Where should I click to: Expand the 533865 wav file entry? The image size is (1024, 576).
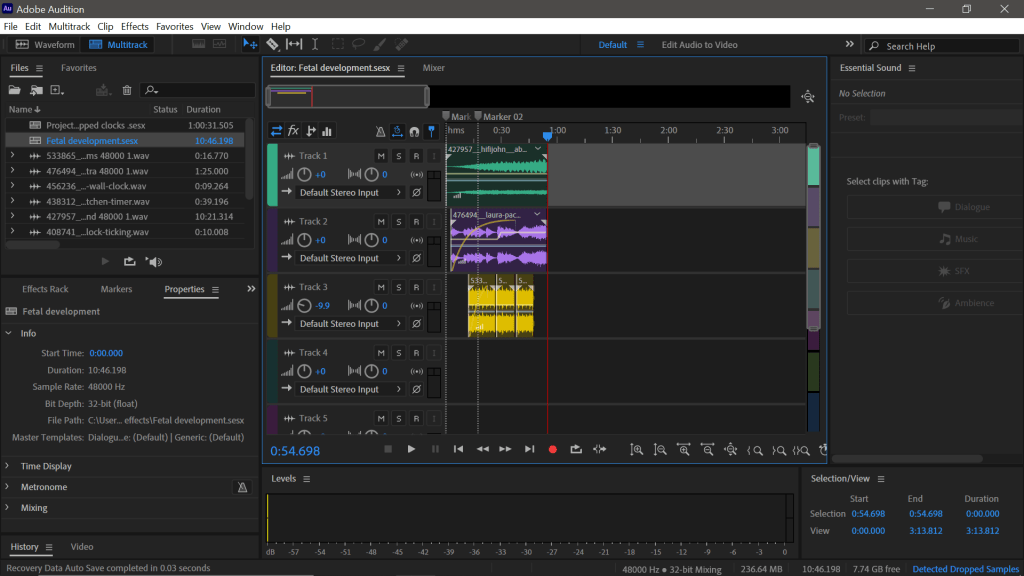click(12, 156)
